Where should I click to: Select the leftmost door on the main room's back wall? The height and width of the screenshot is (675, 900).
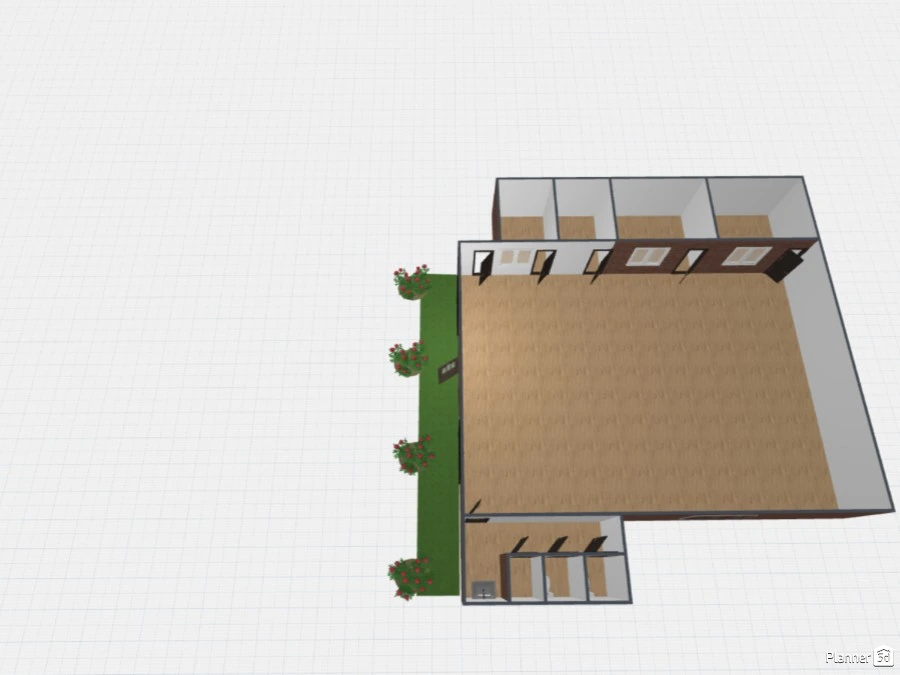(484, 264)
